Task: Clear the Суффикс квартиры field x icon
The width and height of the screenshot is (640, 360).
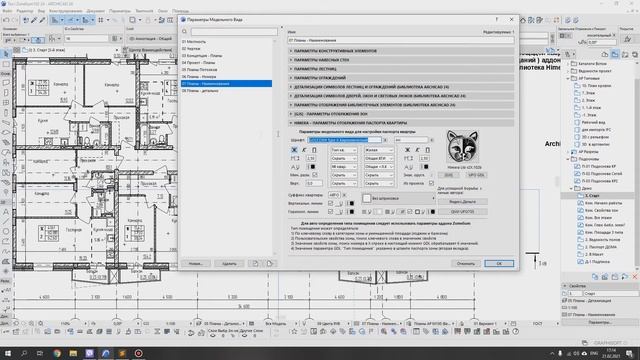Action: click(344, 195)
